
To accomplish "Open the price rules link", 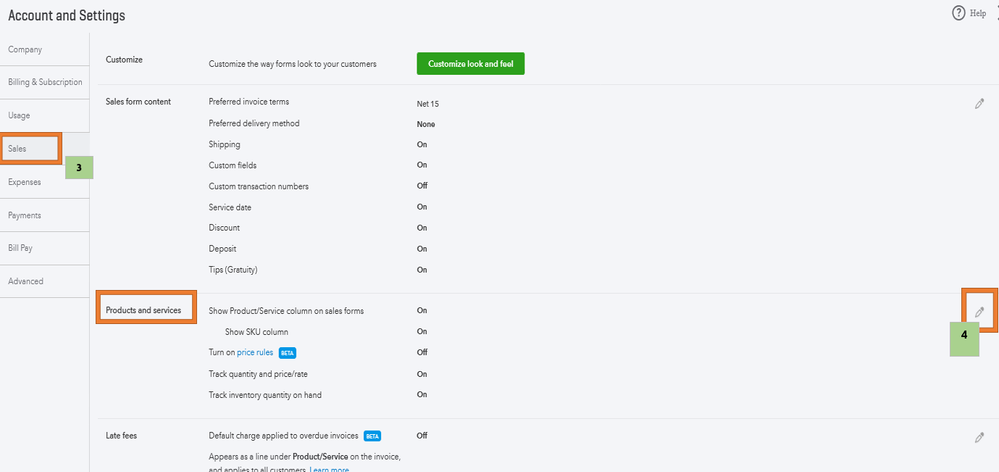I will [255, 352].
